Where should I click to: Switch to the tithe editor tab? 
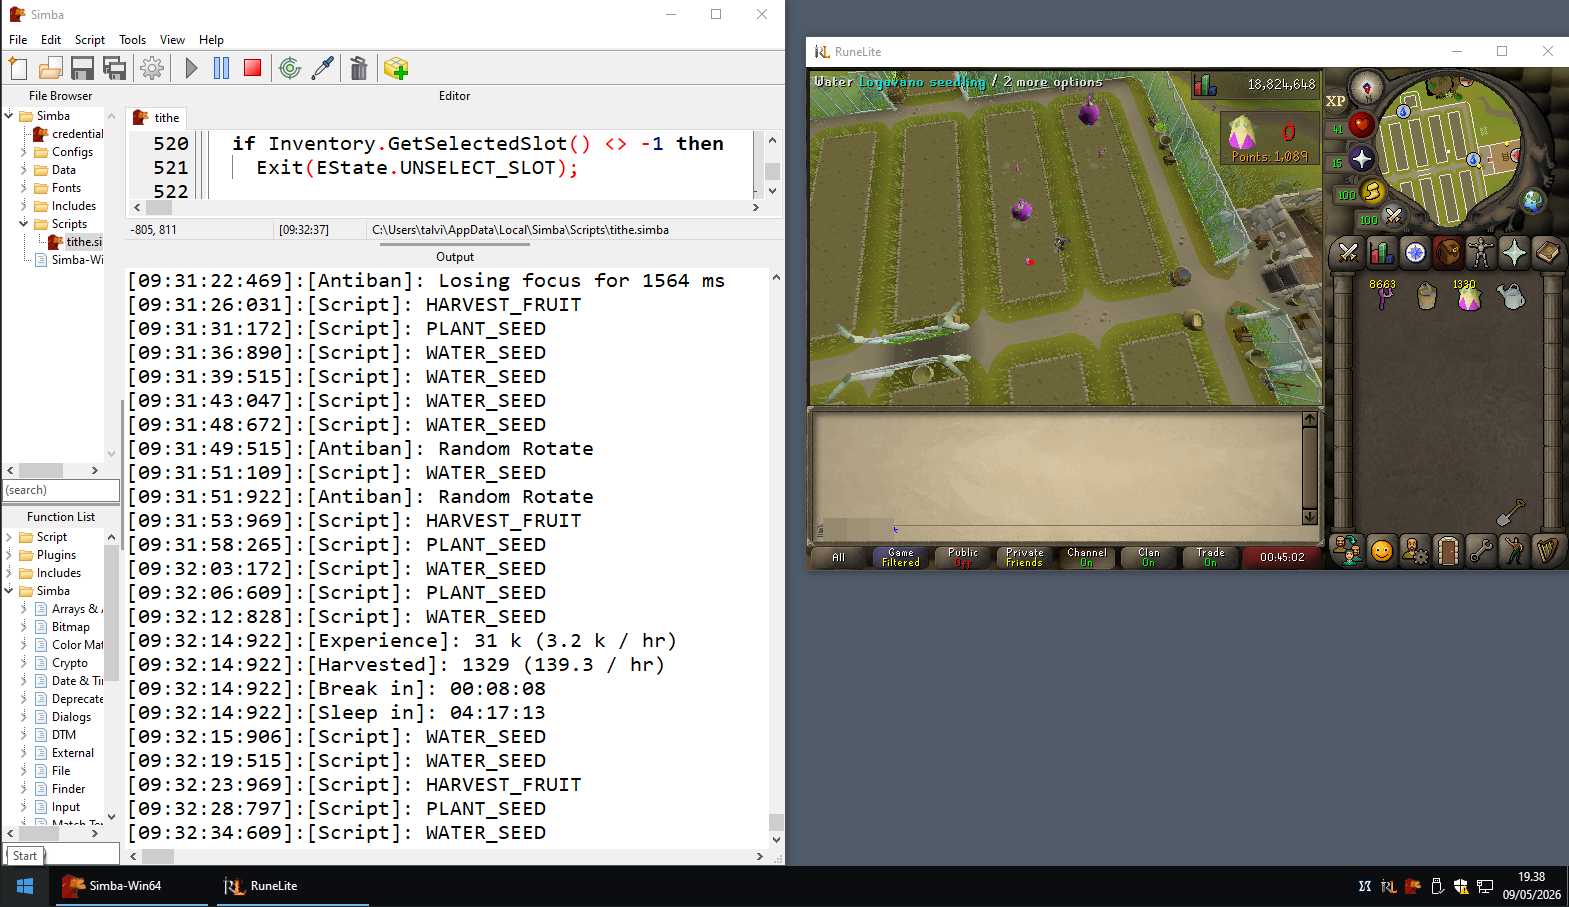pyautogui.click(x=156, y=118)
